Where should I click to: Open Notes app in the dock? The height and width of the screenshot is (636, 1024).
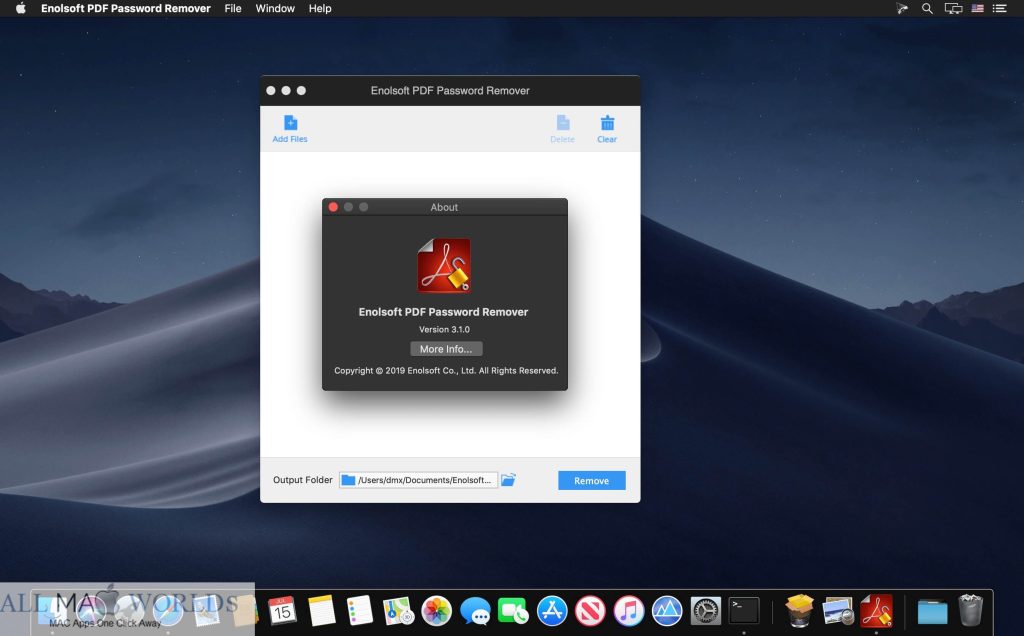pyautogui.click(x=321, y=611)
